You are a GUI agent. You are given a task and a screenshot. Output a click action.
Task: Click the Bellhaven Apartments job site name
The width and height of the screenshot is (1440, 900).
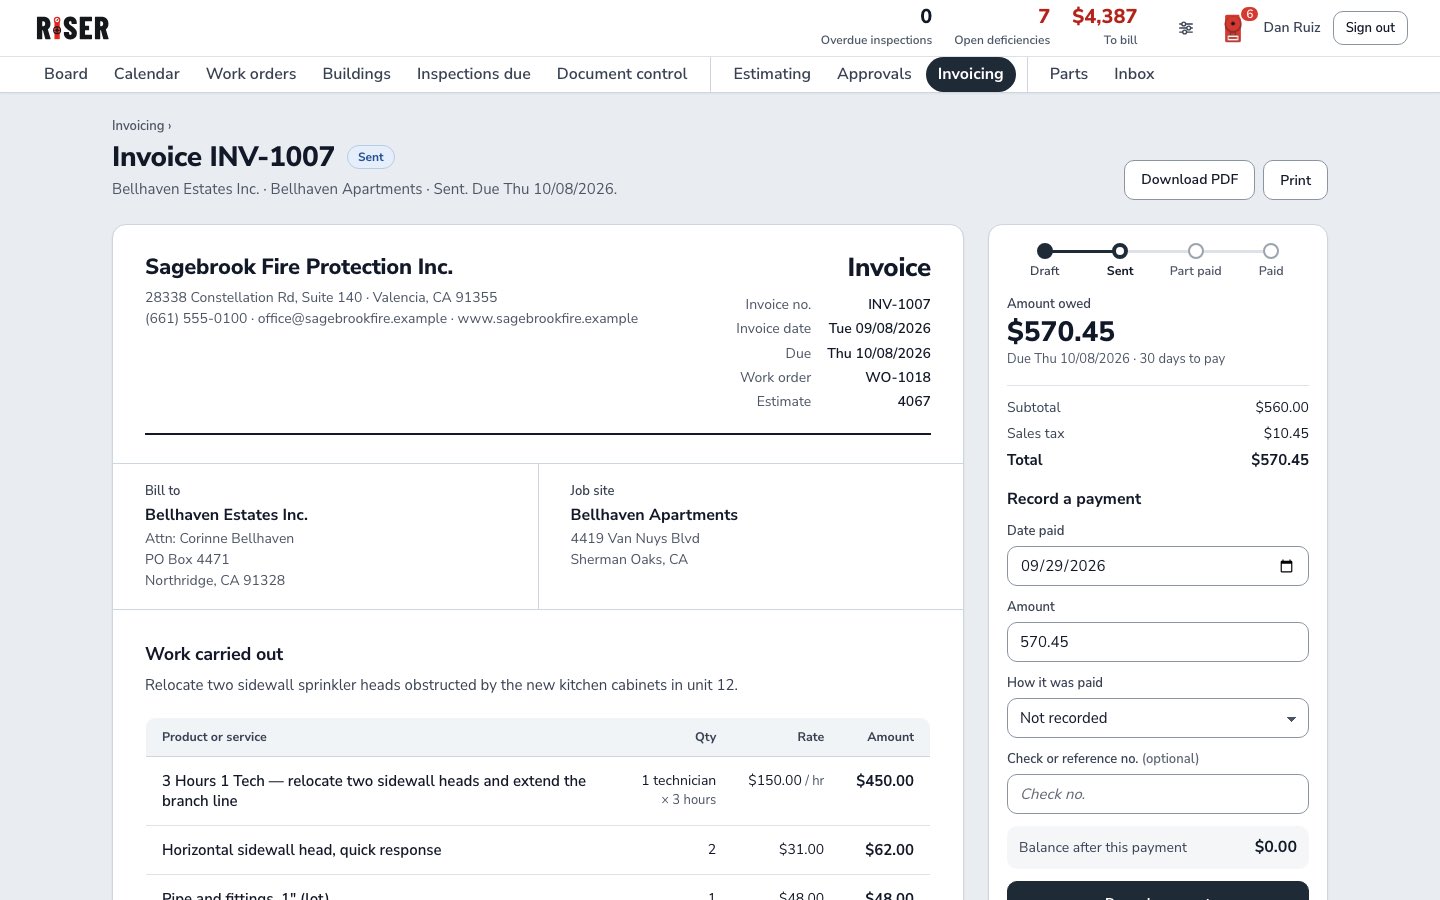pos(654,515)
